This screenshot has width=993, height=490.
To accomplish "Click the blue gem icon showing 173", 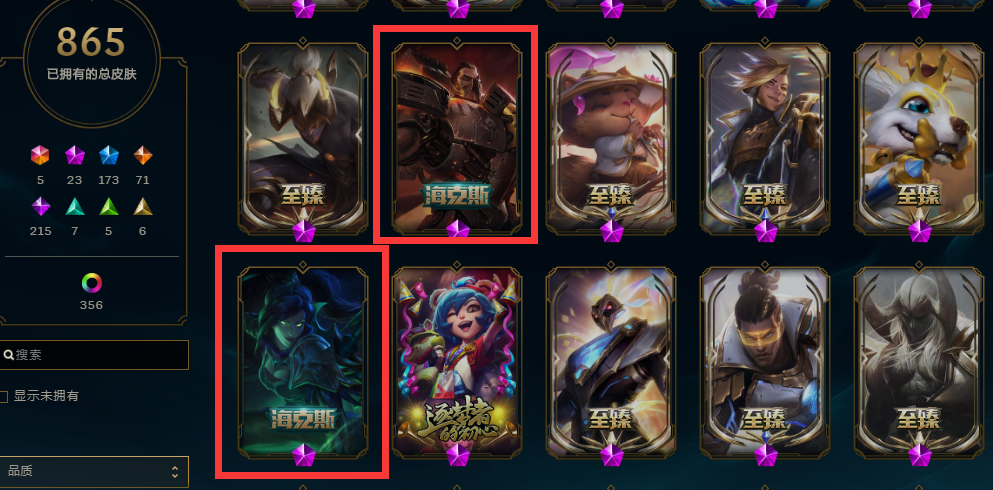I will click(x=108, y=155).
